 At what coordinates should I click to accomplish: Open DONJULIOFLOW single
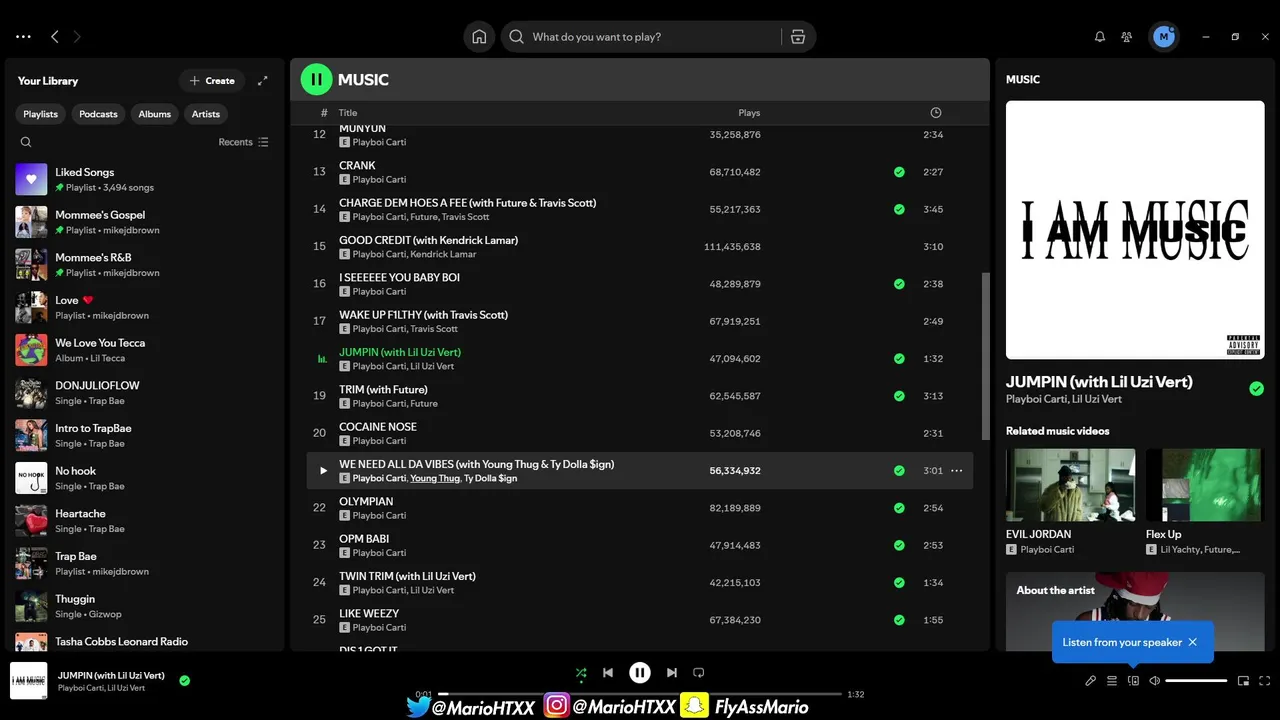145,393
